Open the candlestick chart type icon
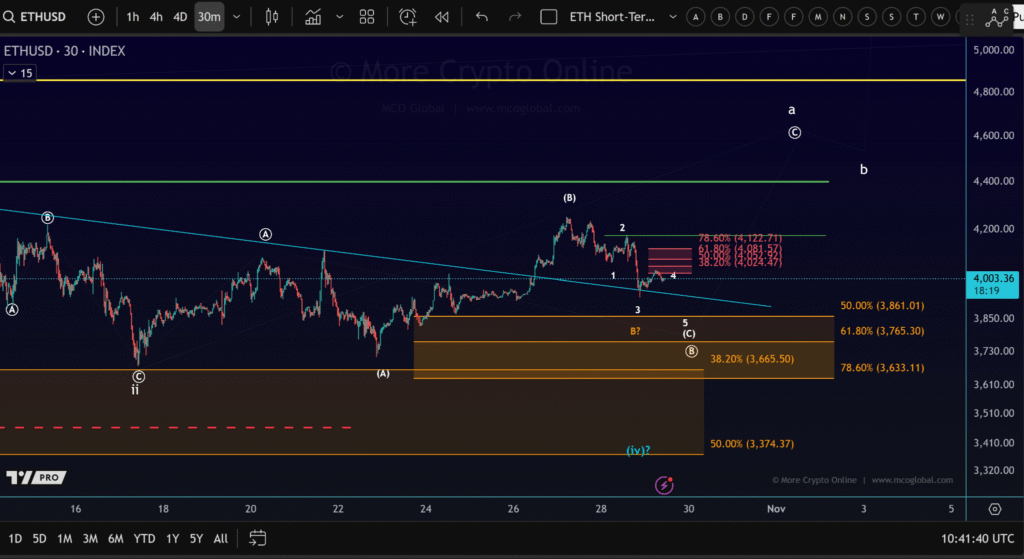Screen dimensions: 1024x559 (272, 17)
